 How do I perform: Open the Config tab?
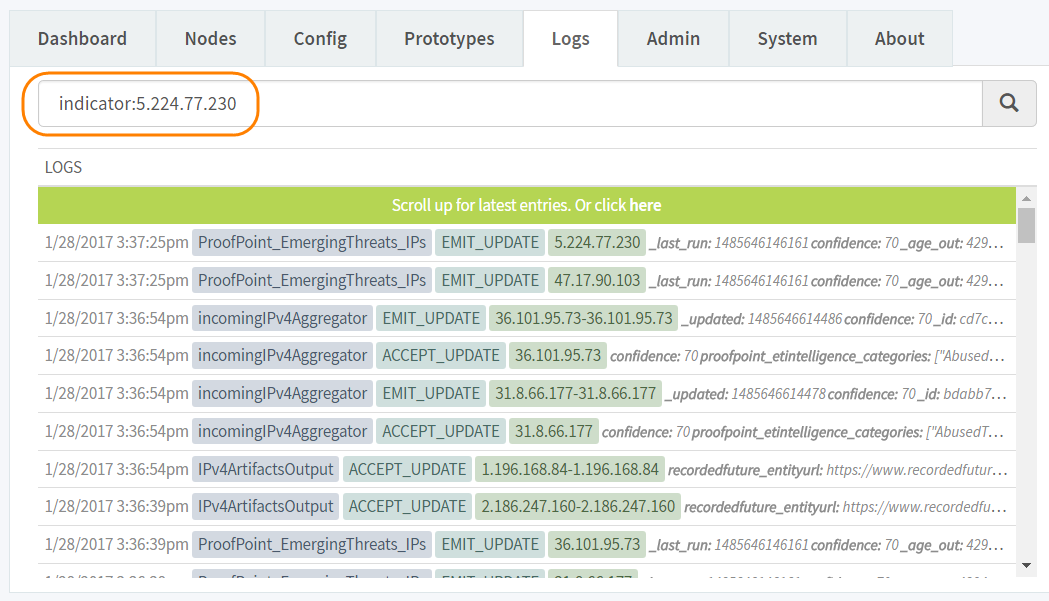pyautogui.click(x=320, y=39)
